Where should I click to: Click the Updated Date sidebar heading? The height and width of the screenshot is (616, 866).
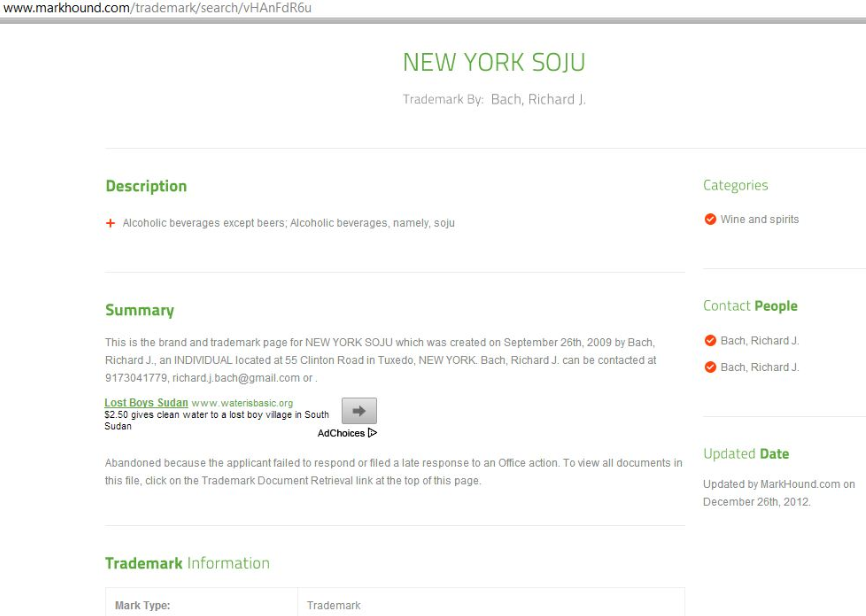click(x=745, y=454)
